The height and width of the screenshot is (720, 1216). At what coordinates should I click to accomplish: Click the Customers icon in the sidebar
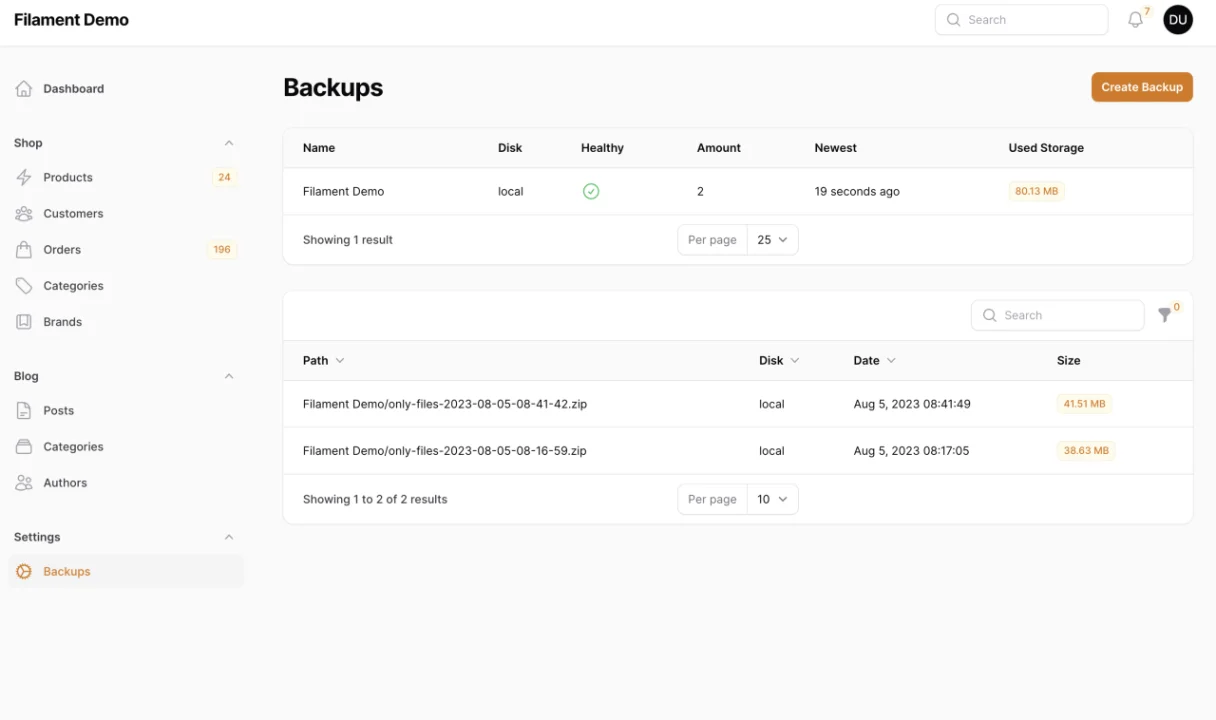[24, 213]
